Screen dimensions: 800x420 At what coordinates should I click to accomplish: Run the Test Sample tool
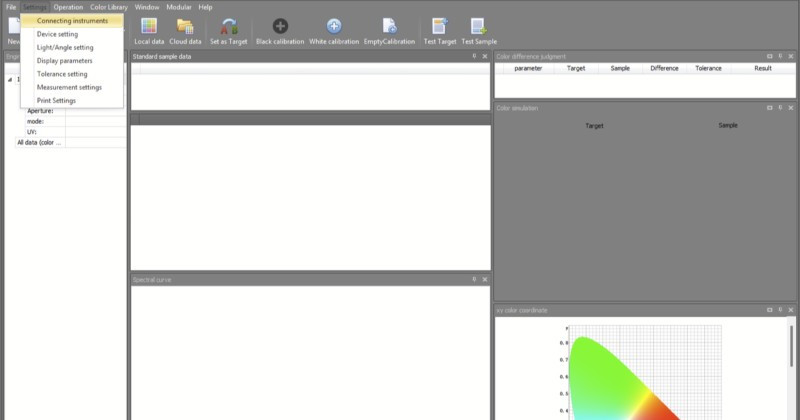coord(479,31)
